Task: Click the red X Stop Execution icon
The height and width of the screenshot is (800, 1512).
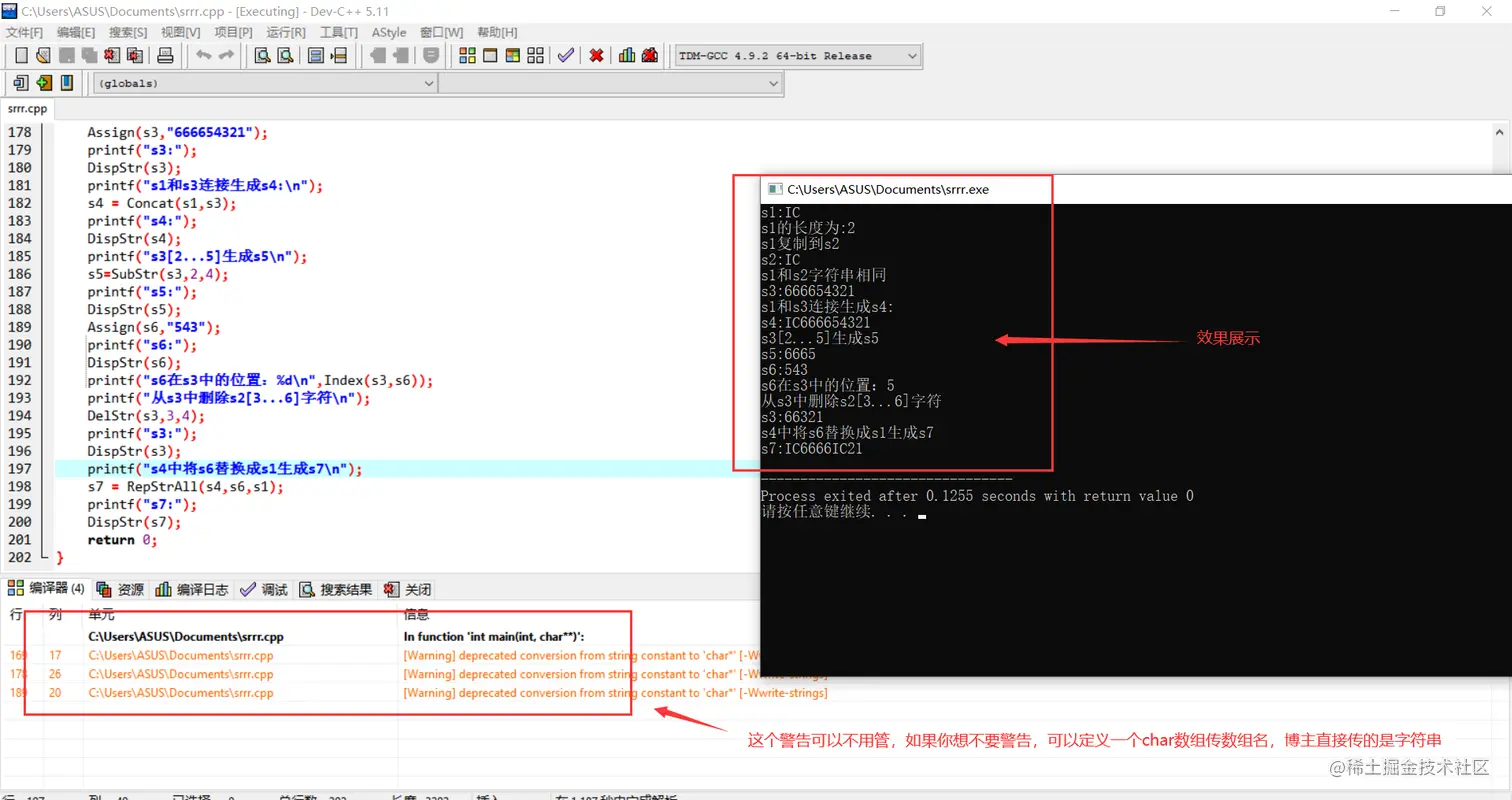Action: [596, 56]
